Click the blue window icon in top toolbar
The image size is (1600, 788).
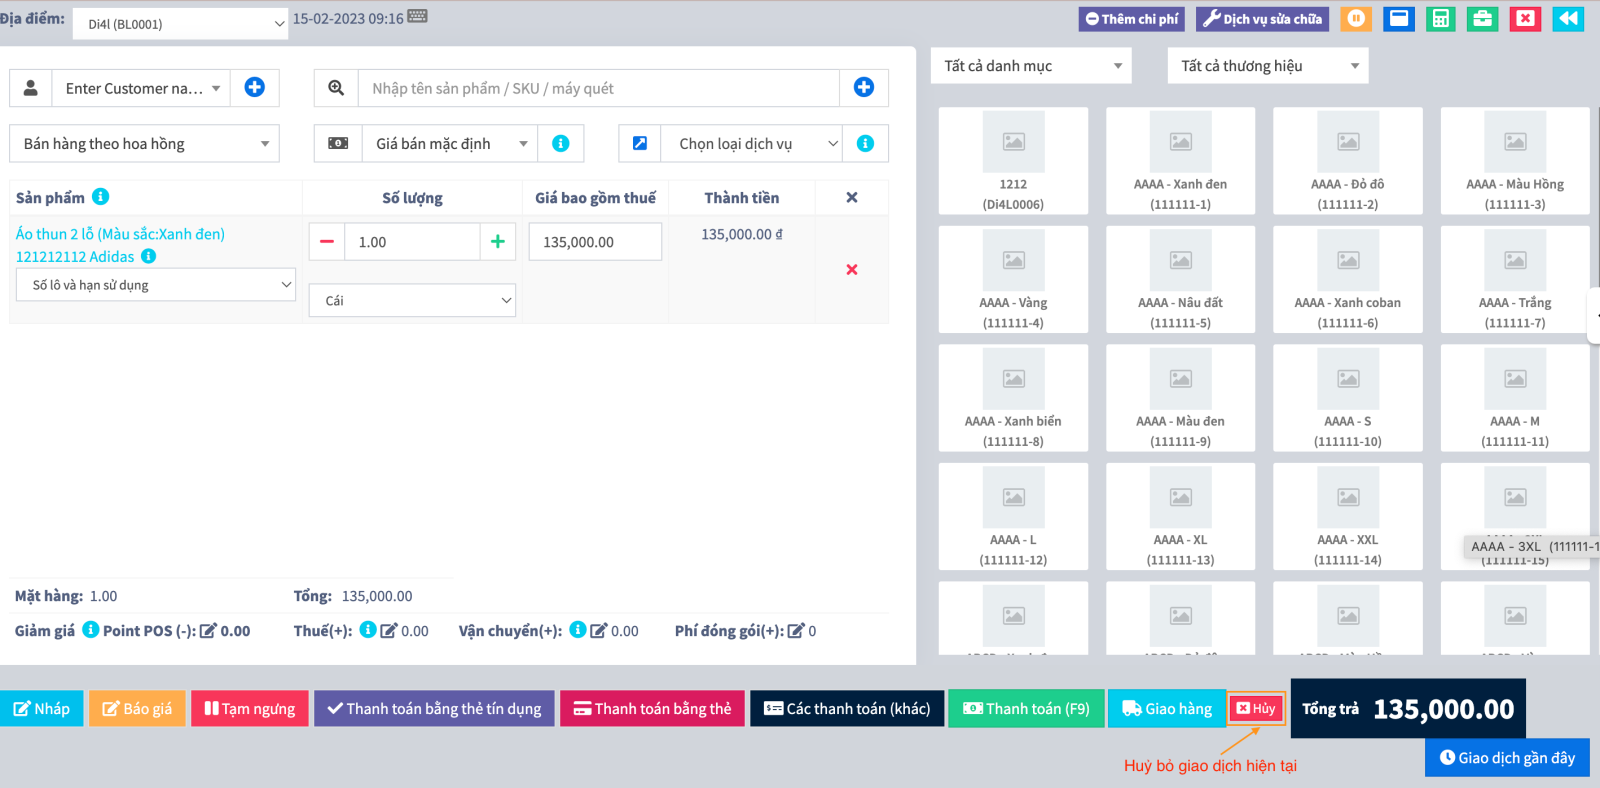[x=1398, y=19]
